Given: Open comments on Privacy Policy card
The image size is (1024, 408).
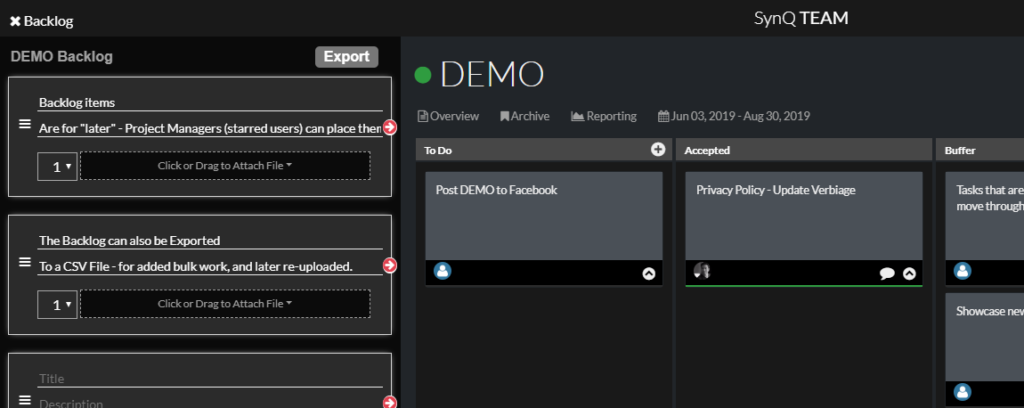Looking at the screenshot, I should tap(887, 273).
